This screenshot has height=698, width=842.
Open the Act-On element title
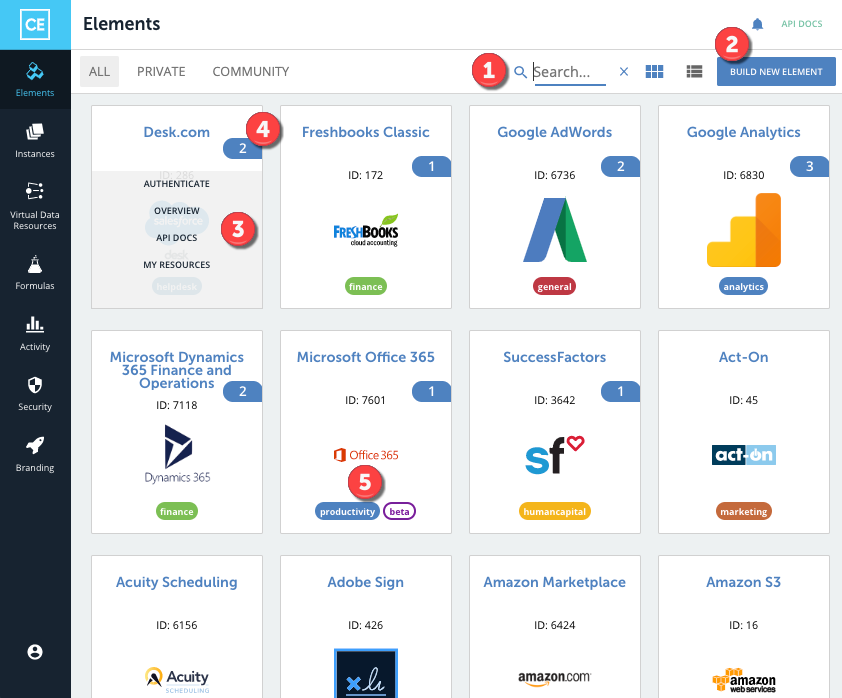(744, 357)
